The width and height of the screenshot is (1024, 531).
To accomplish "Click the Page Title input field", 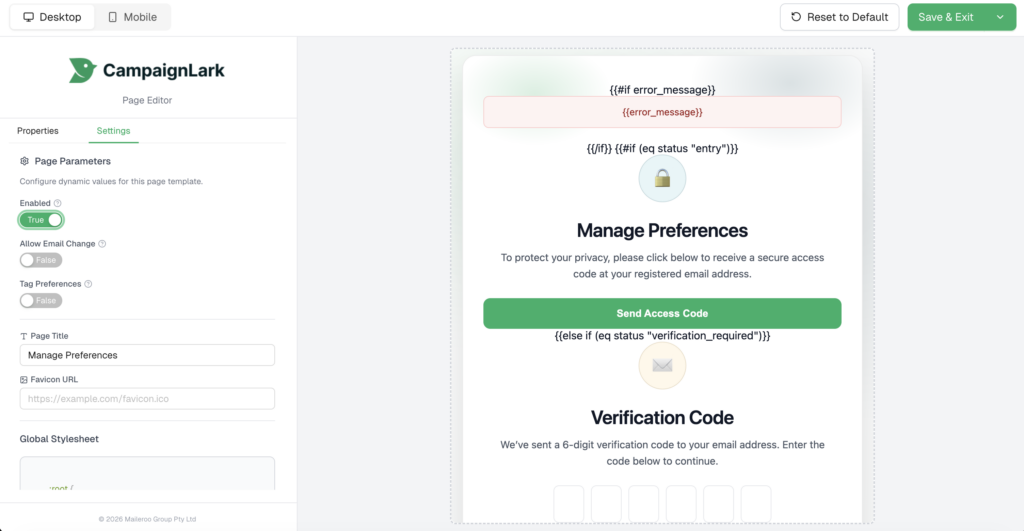I will click(x=147, y=355).
